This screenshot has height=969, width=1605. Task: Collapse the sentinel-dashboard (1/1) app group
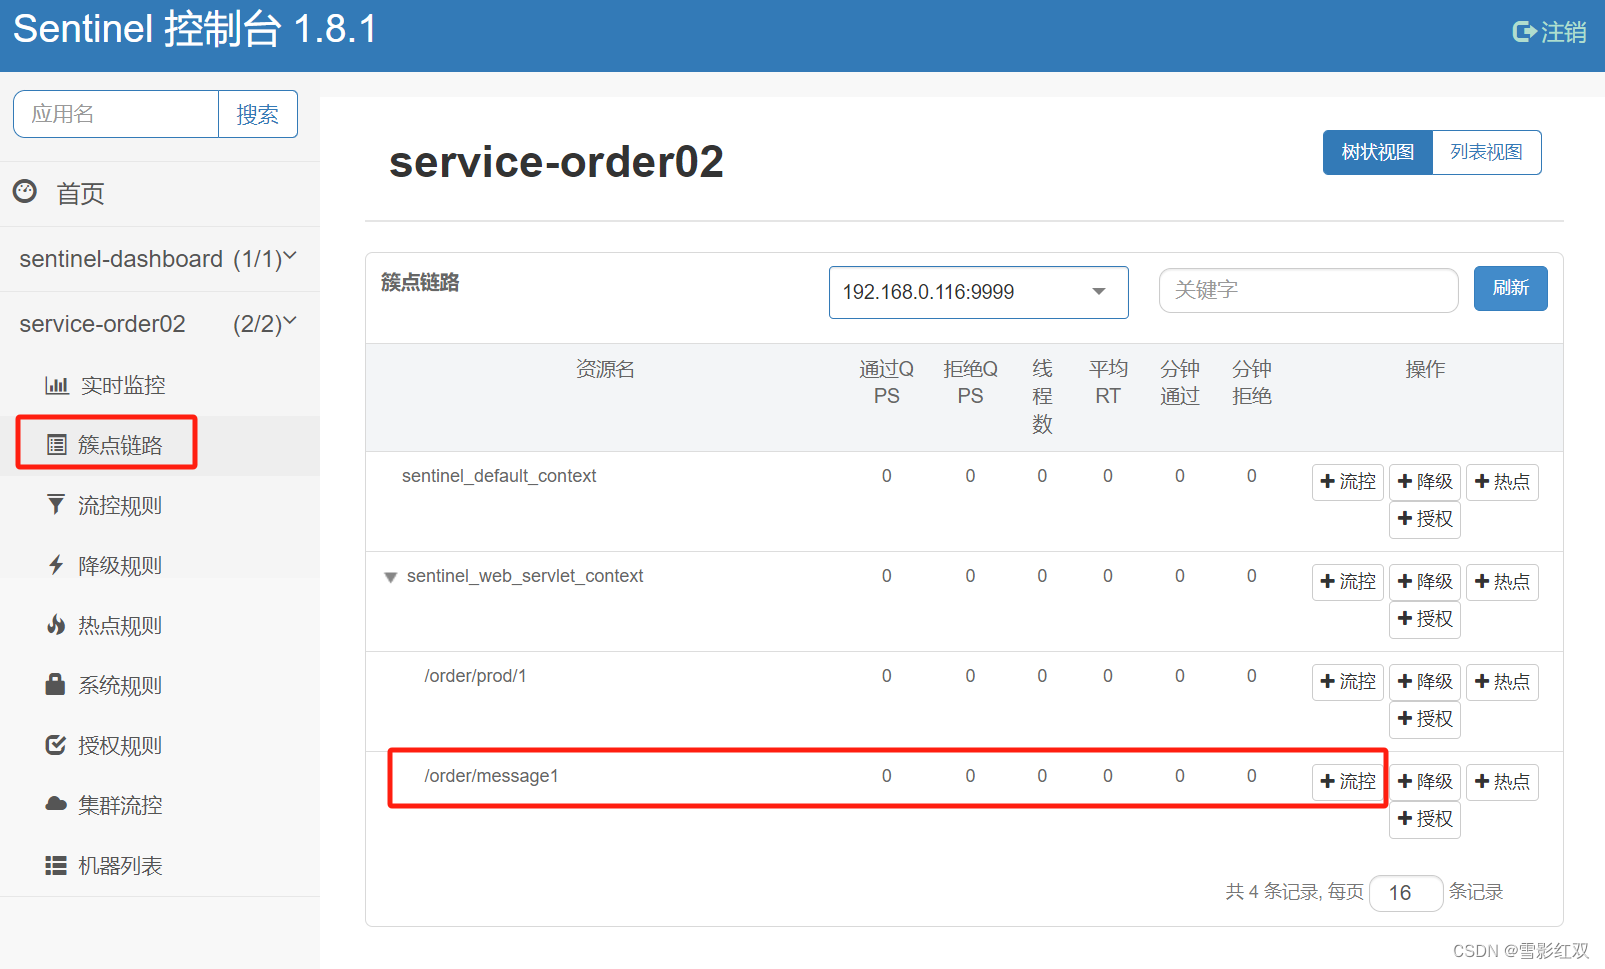click(x=160, y=259)
